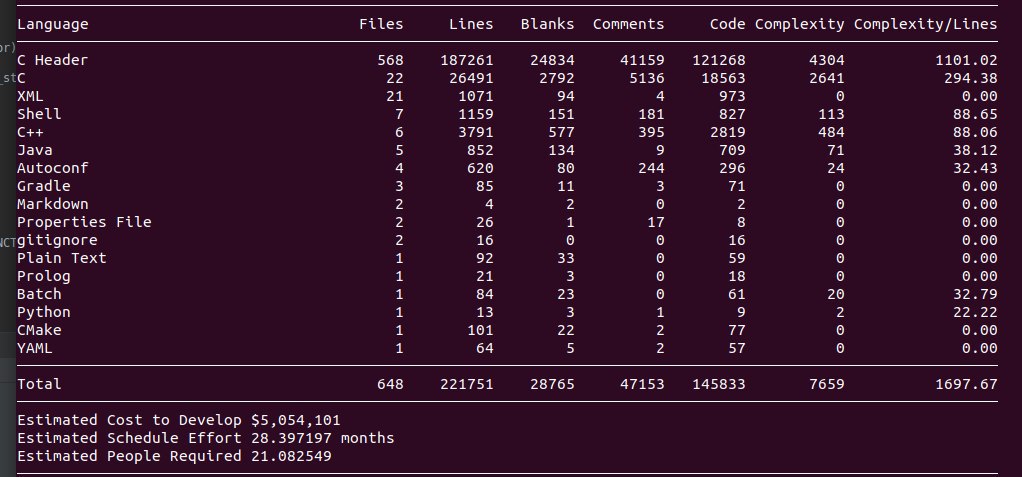Image resolution: width=1022 pixels, height=477 pixels.
Task: Select the C++ lines value 3791
Action: click(475, 132)
